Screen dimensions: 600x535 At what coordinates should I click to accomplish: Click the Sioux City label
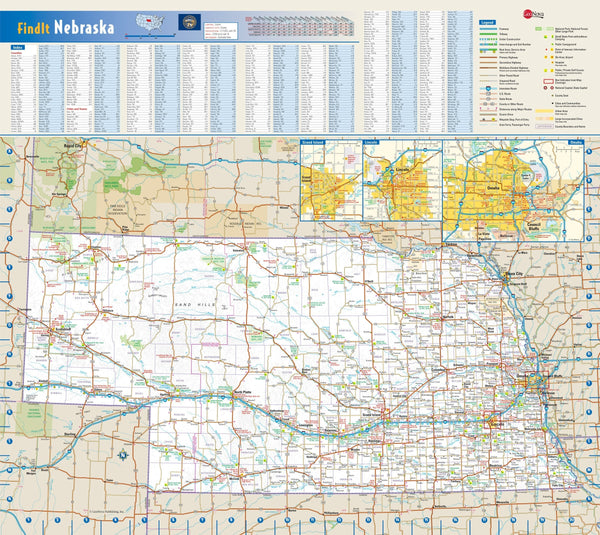514,274
